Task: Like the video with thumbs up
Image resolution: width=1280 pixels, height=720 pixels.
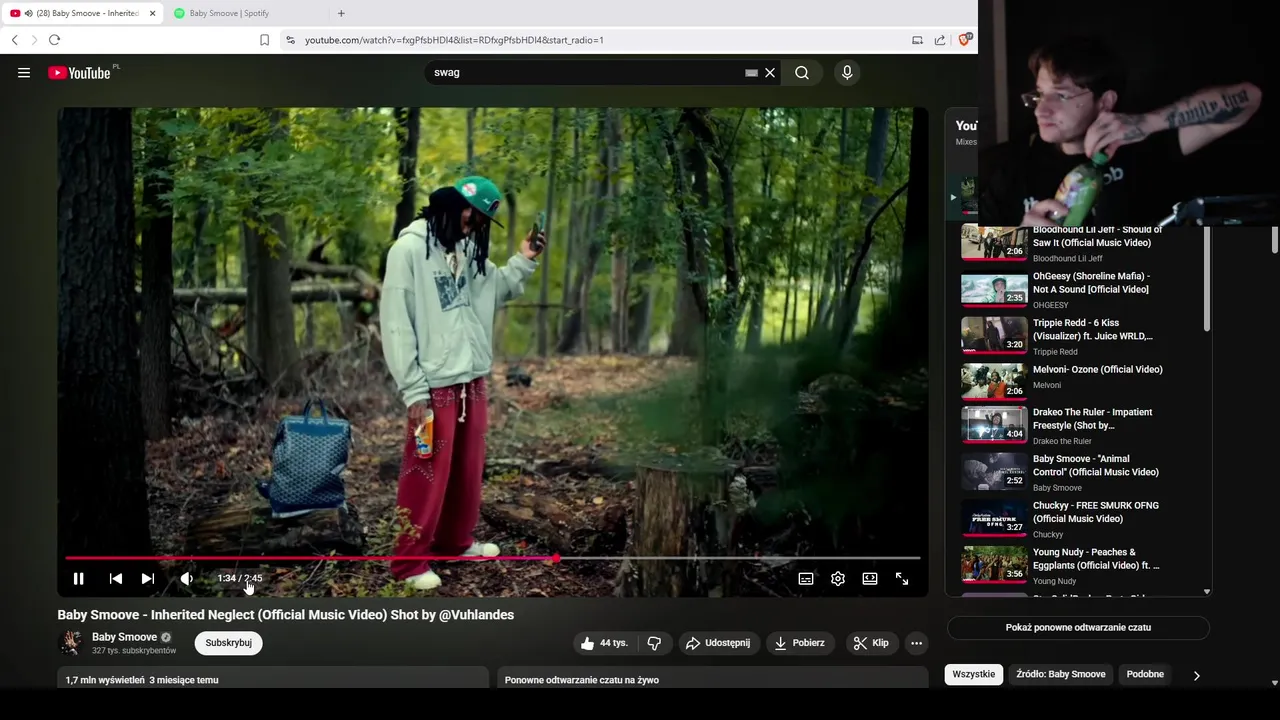Action: [605, 643]
